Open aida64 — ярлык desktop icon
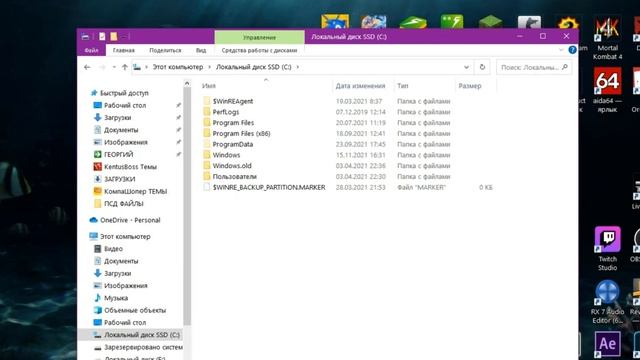 point(607,91)
